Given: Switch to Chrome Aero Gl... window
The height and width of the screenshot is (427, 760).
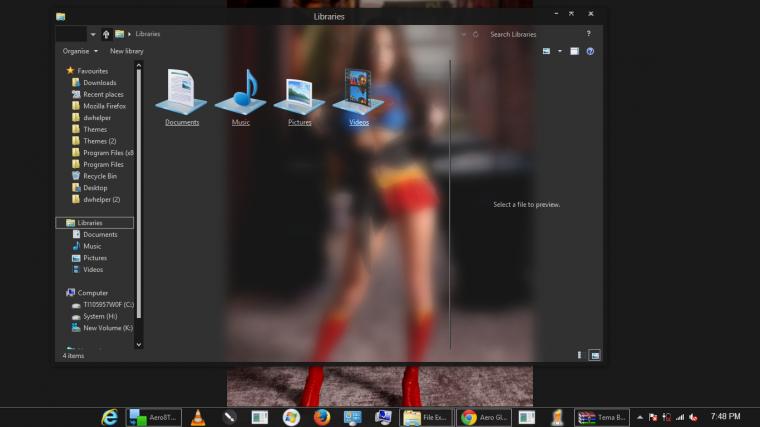Looking at the screenshot, I should [484, 417].
